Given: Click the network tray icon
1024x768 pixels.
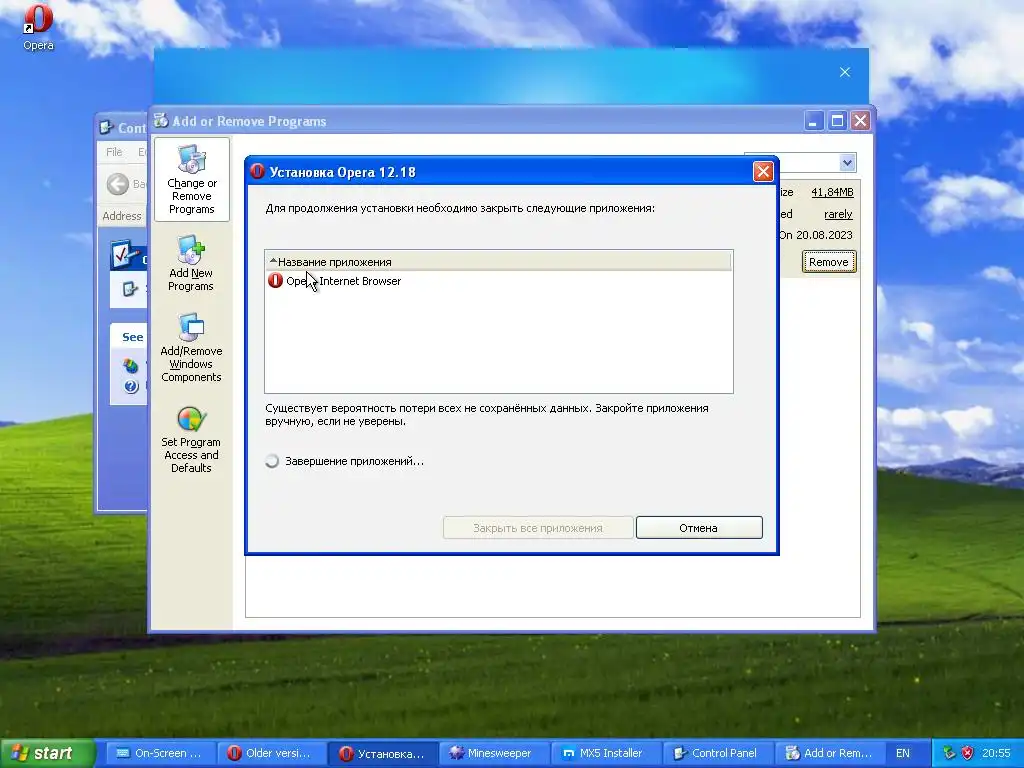Looking at the screenshot, I should [949, 753].
